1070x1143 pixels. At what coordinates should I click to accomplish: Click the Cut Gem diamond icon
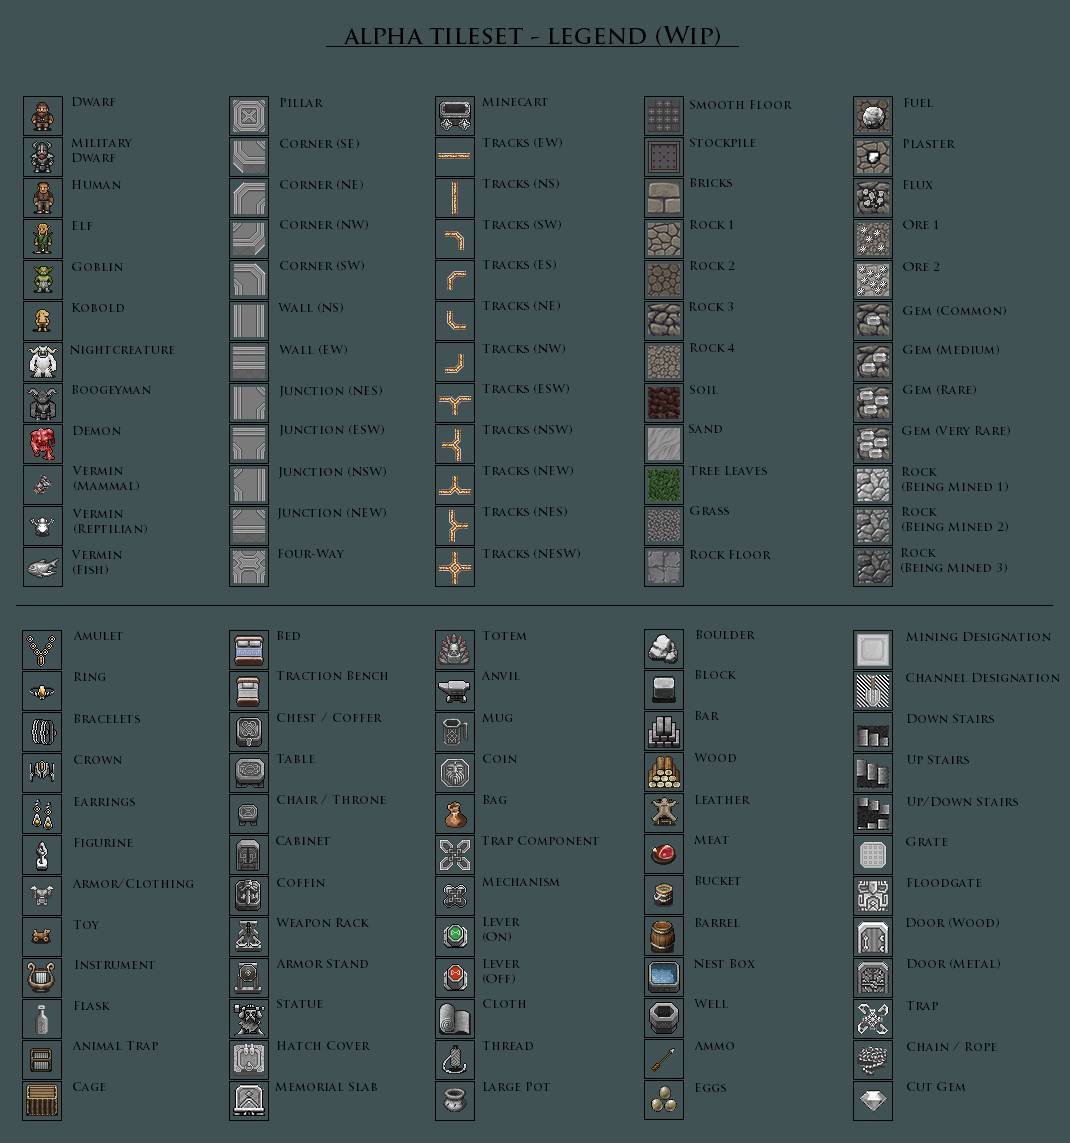coord(872,1101)
